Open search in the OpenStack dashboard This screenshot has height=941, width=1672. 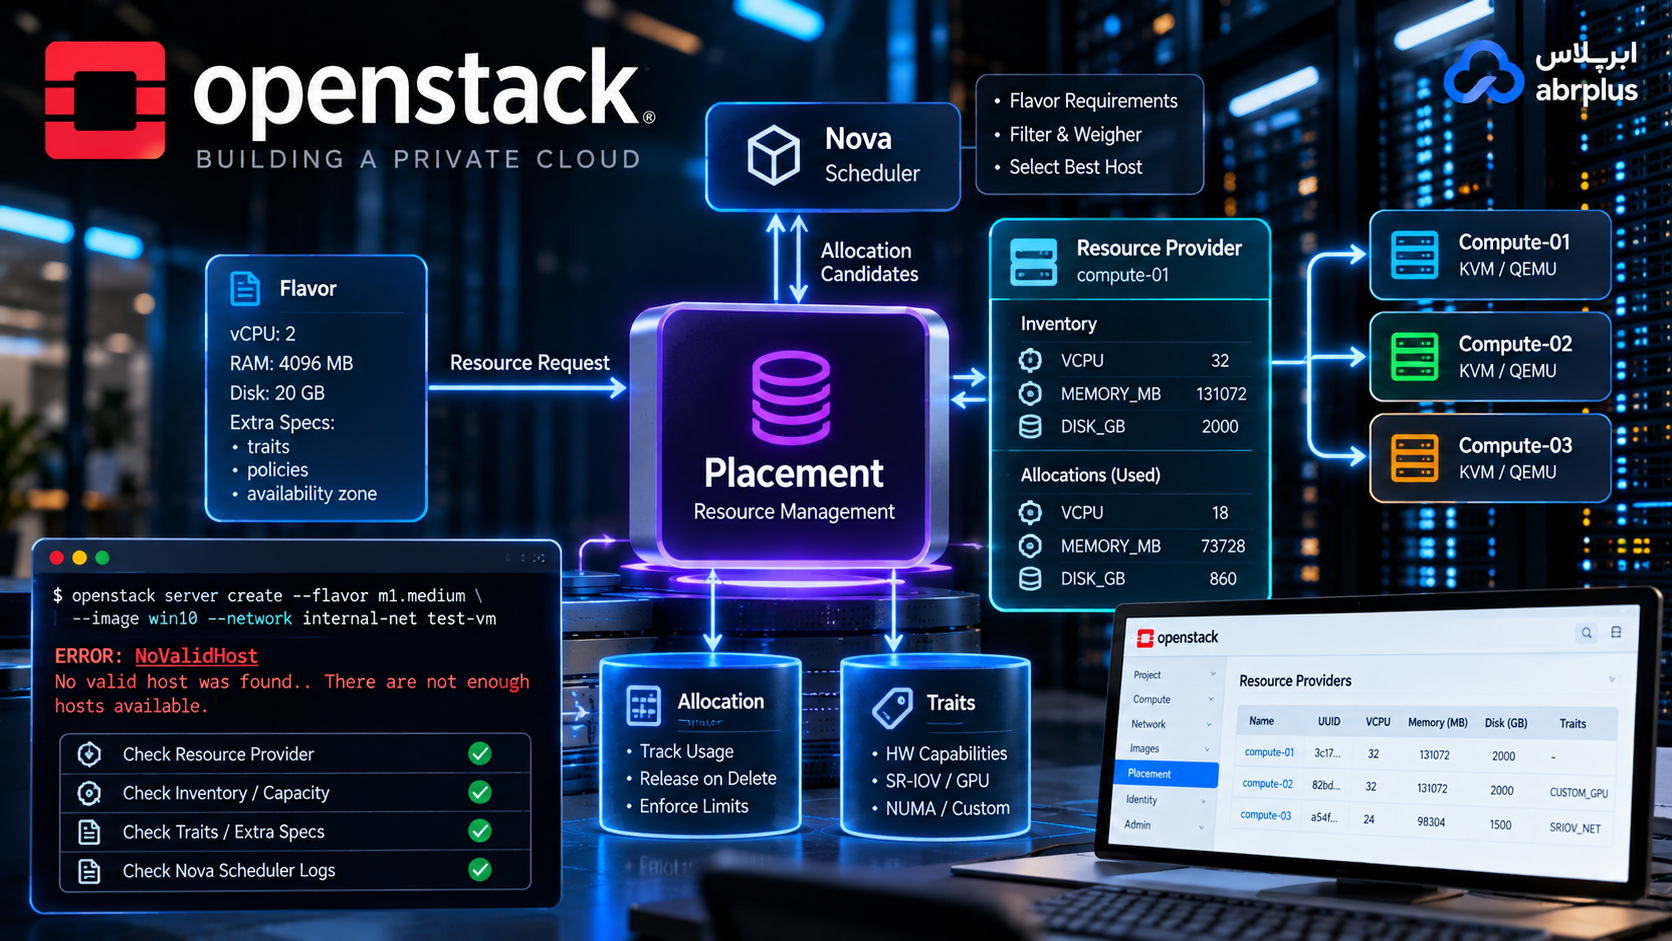[1586, 633]
